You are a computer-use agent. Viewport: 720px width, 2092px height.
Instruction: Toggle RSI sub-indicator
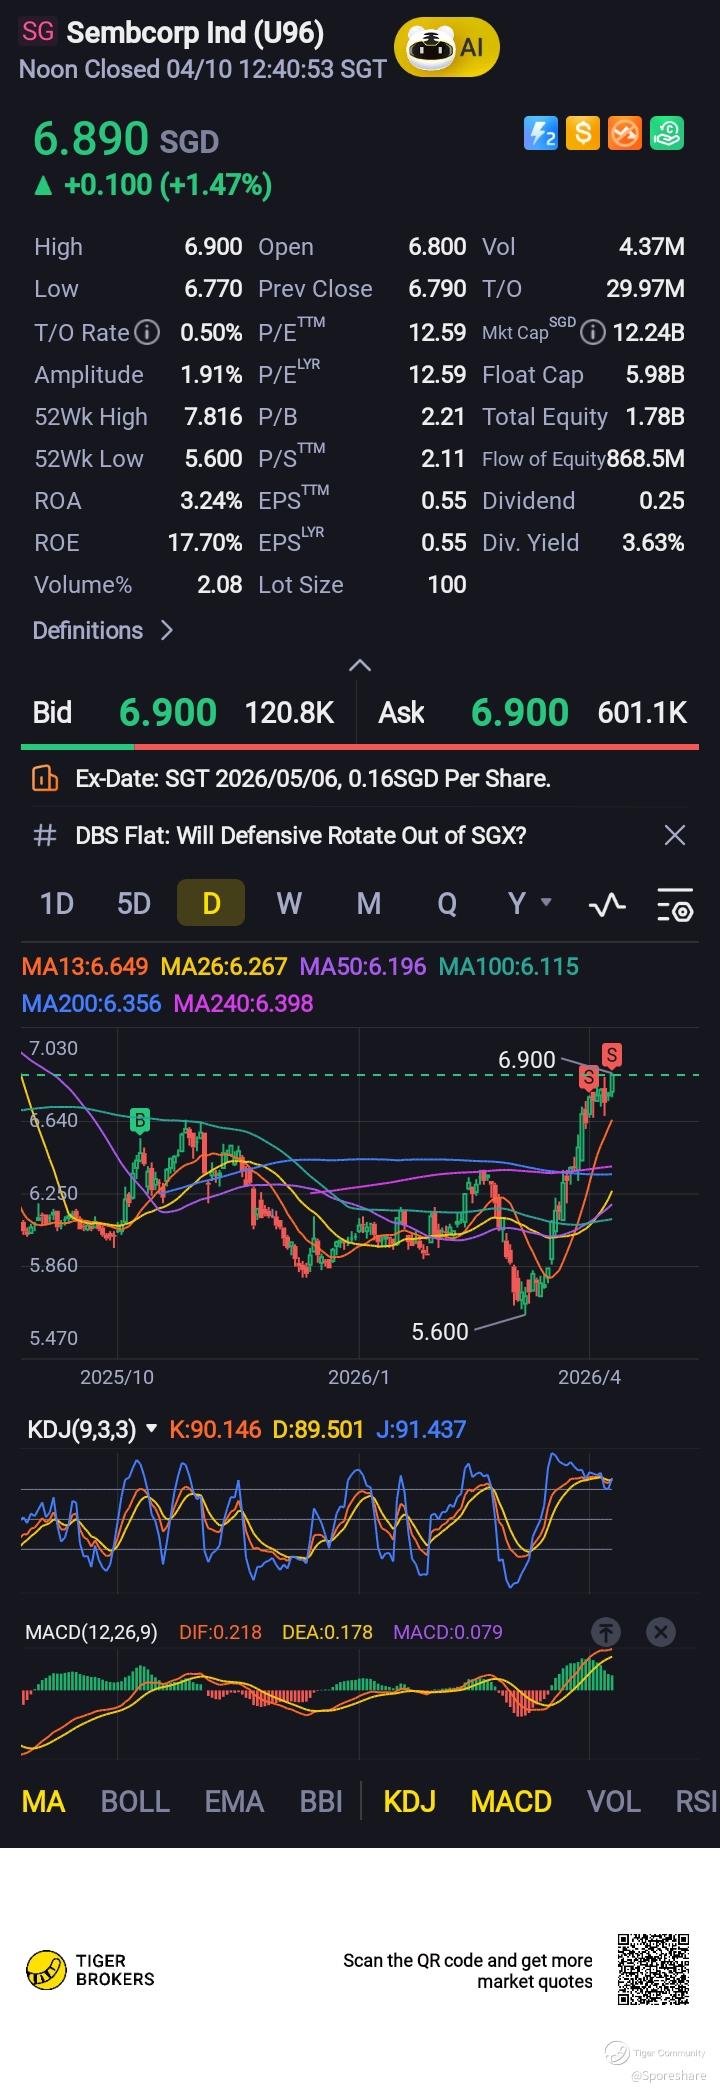697,1801
